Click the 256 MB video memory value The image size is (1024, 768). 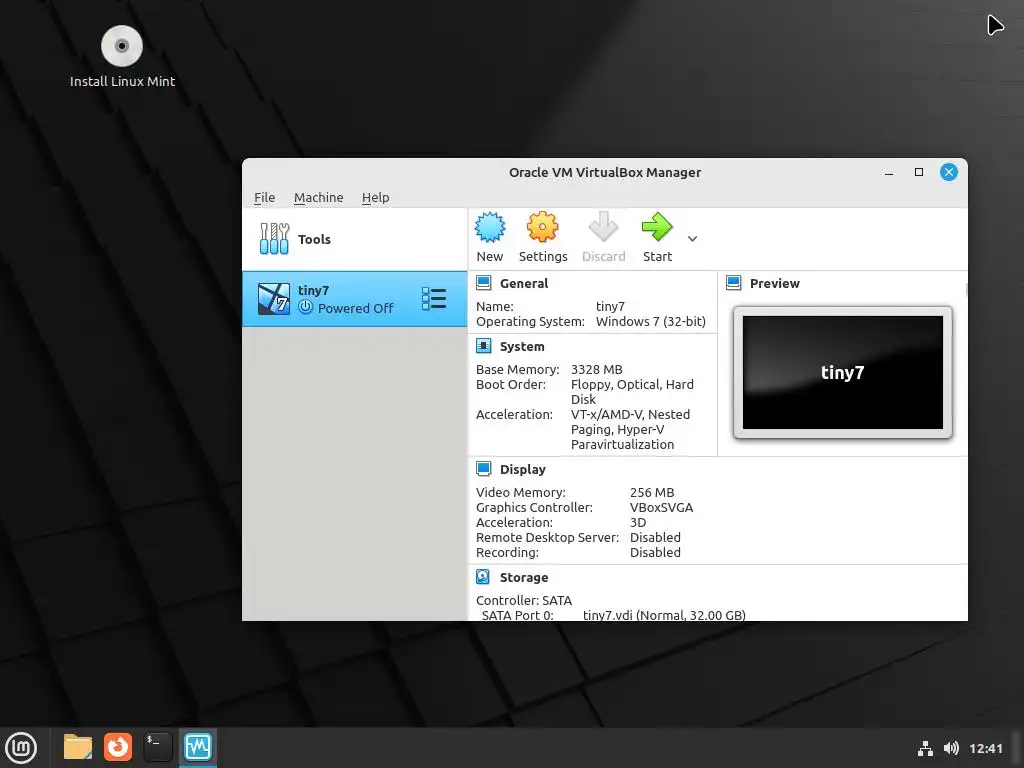[652, 492]
